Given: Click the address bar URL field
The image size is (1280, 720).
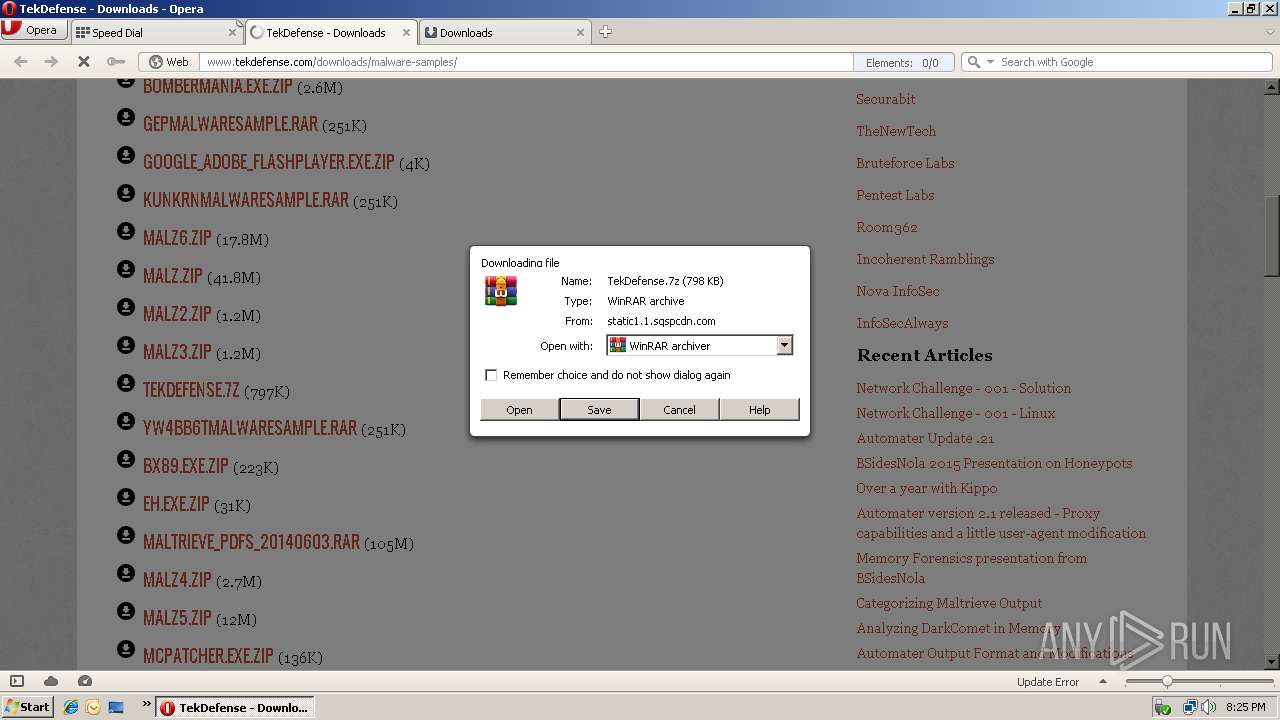Looking at the screenshot, I should (527, 62).
